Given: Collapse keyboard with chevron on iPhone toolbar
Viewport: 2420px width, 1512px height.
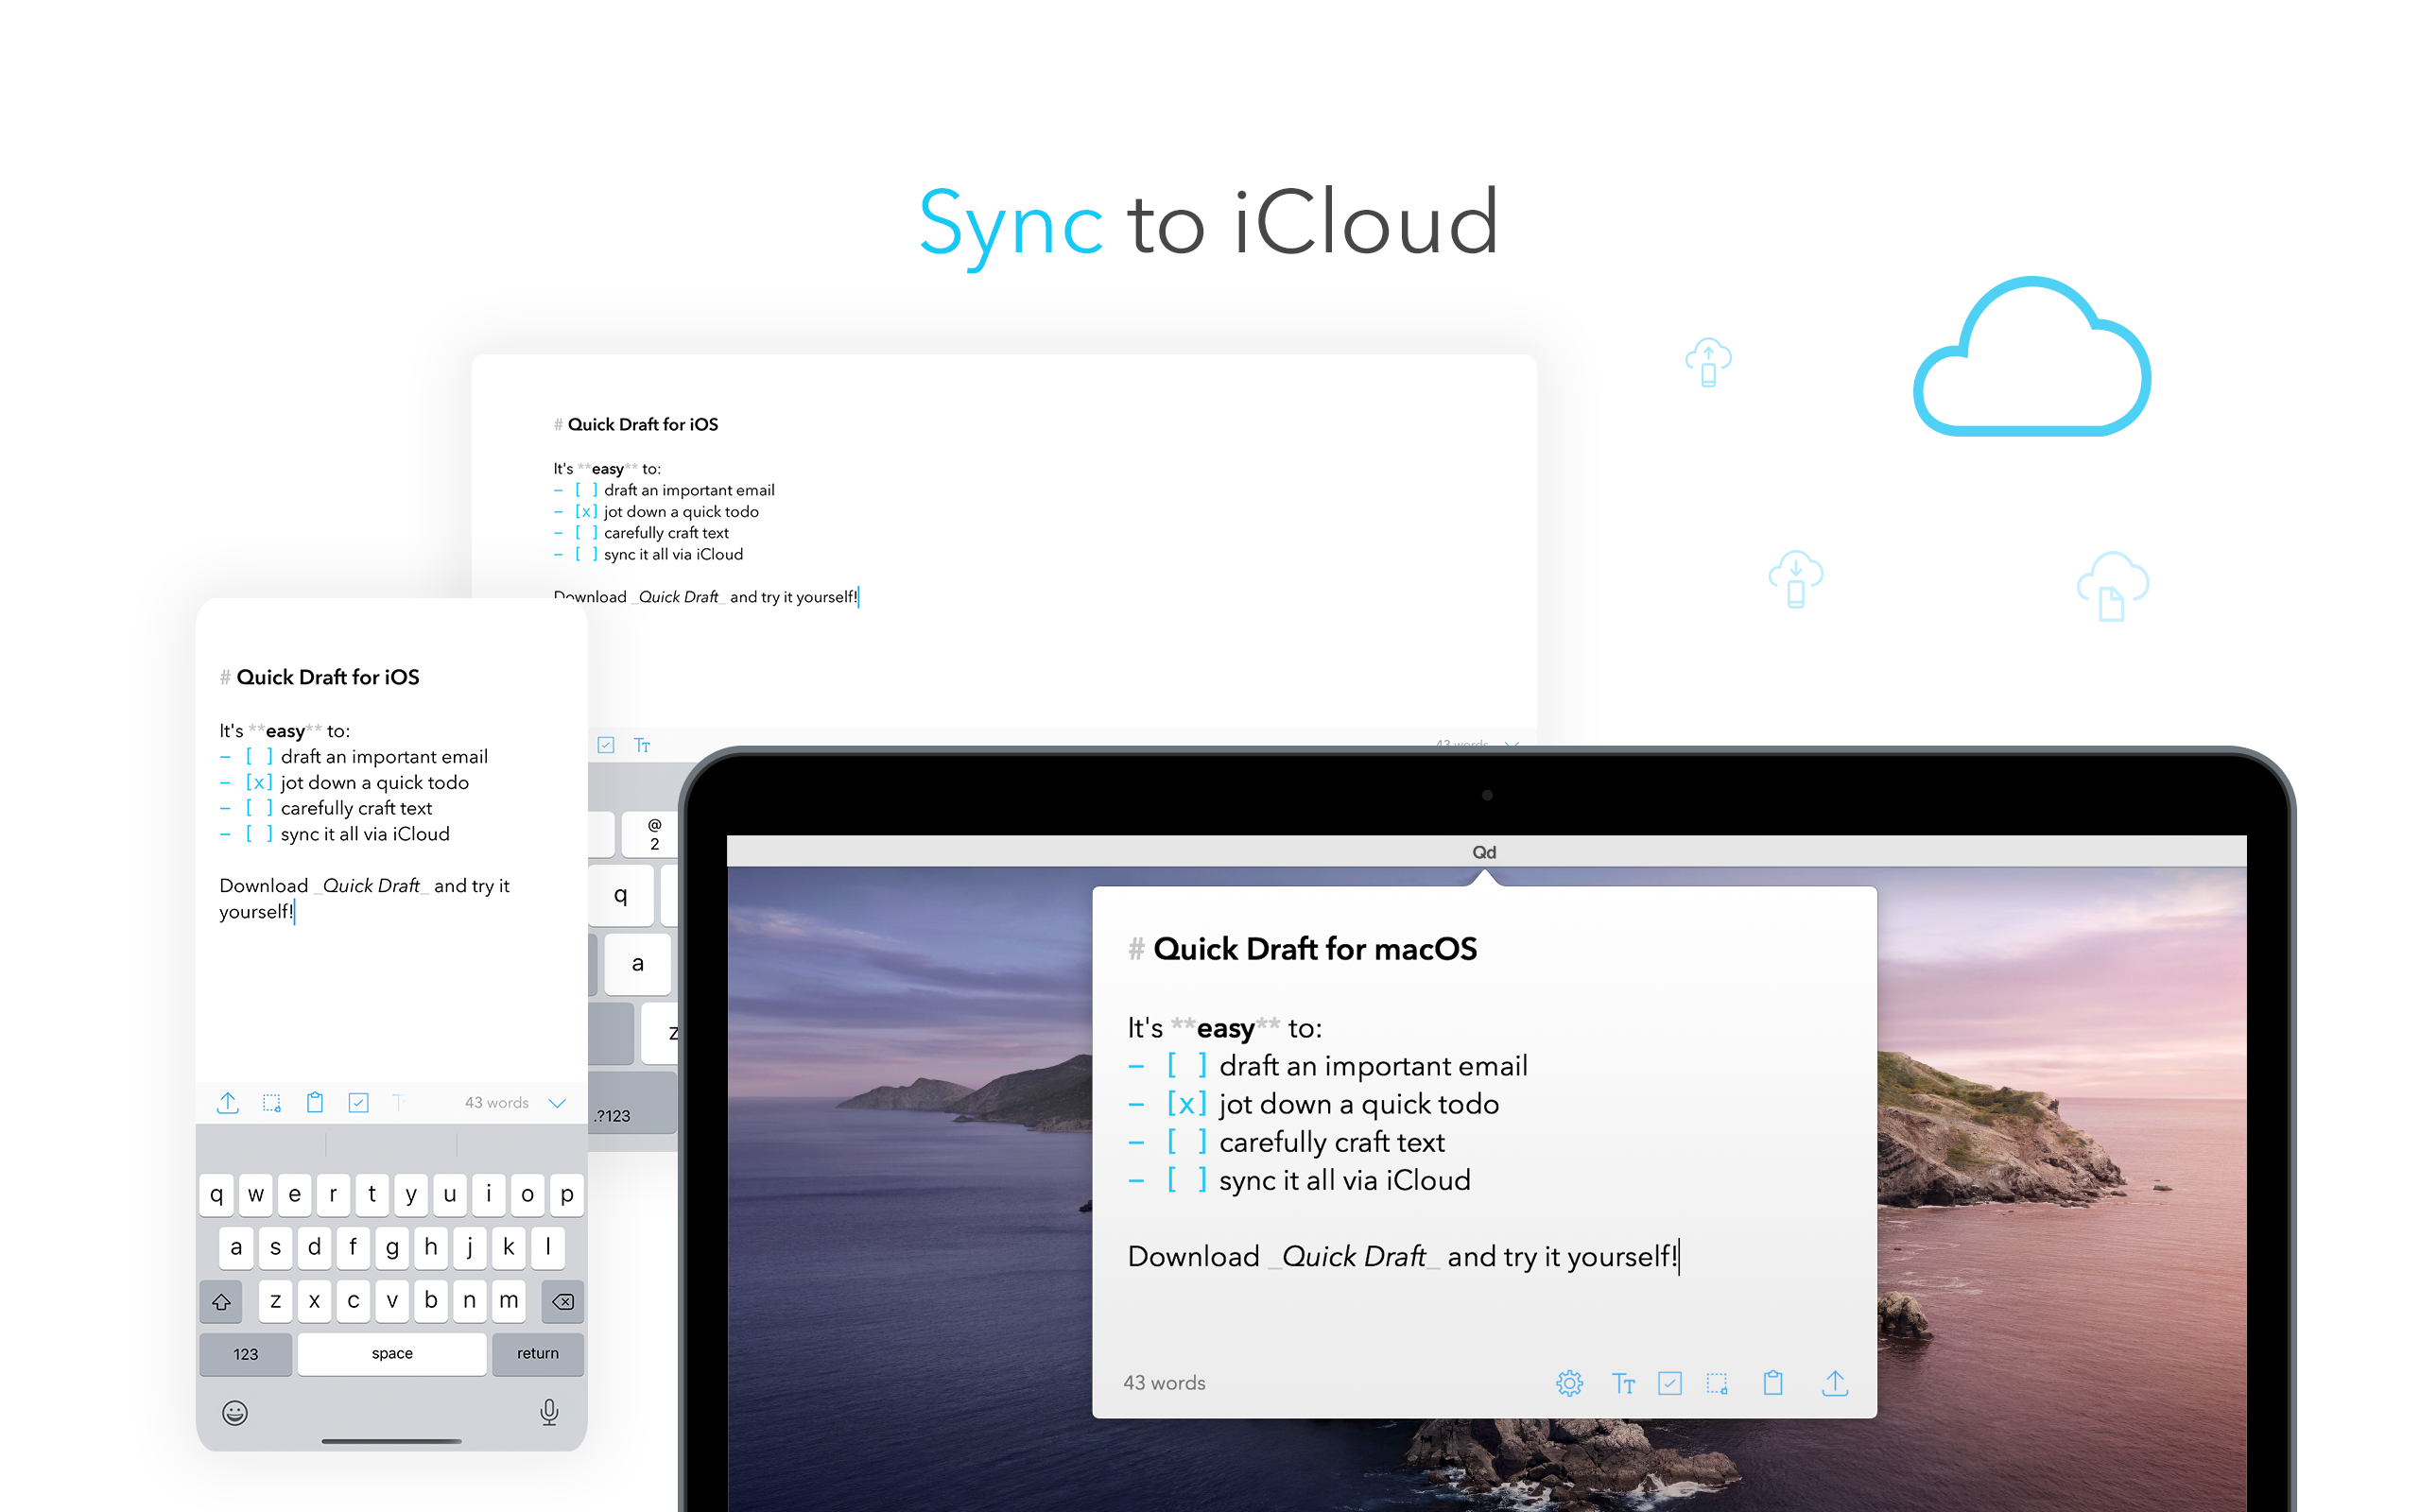Looking at the screenshot, I should 558,1102.
